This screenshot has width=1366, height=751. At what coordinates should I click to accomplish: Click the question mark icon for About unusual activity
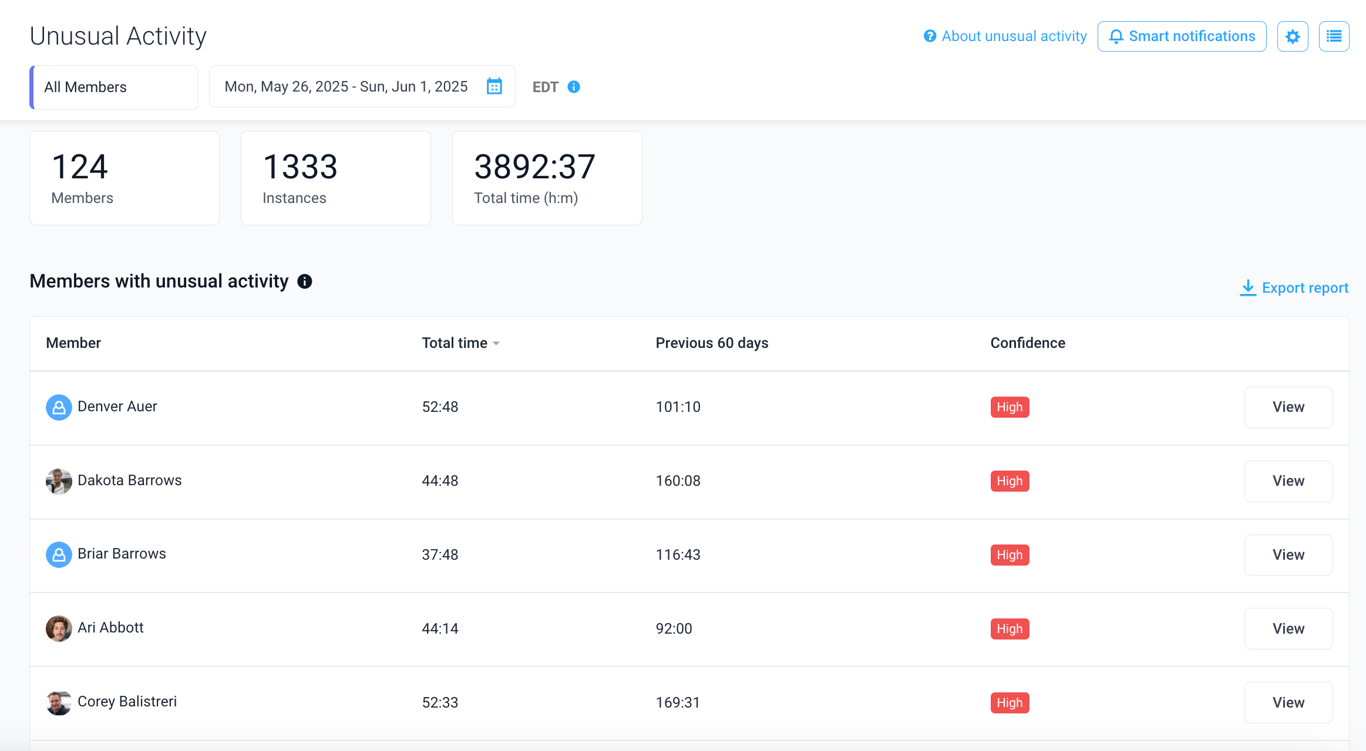[x=930, y=37]
